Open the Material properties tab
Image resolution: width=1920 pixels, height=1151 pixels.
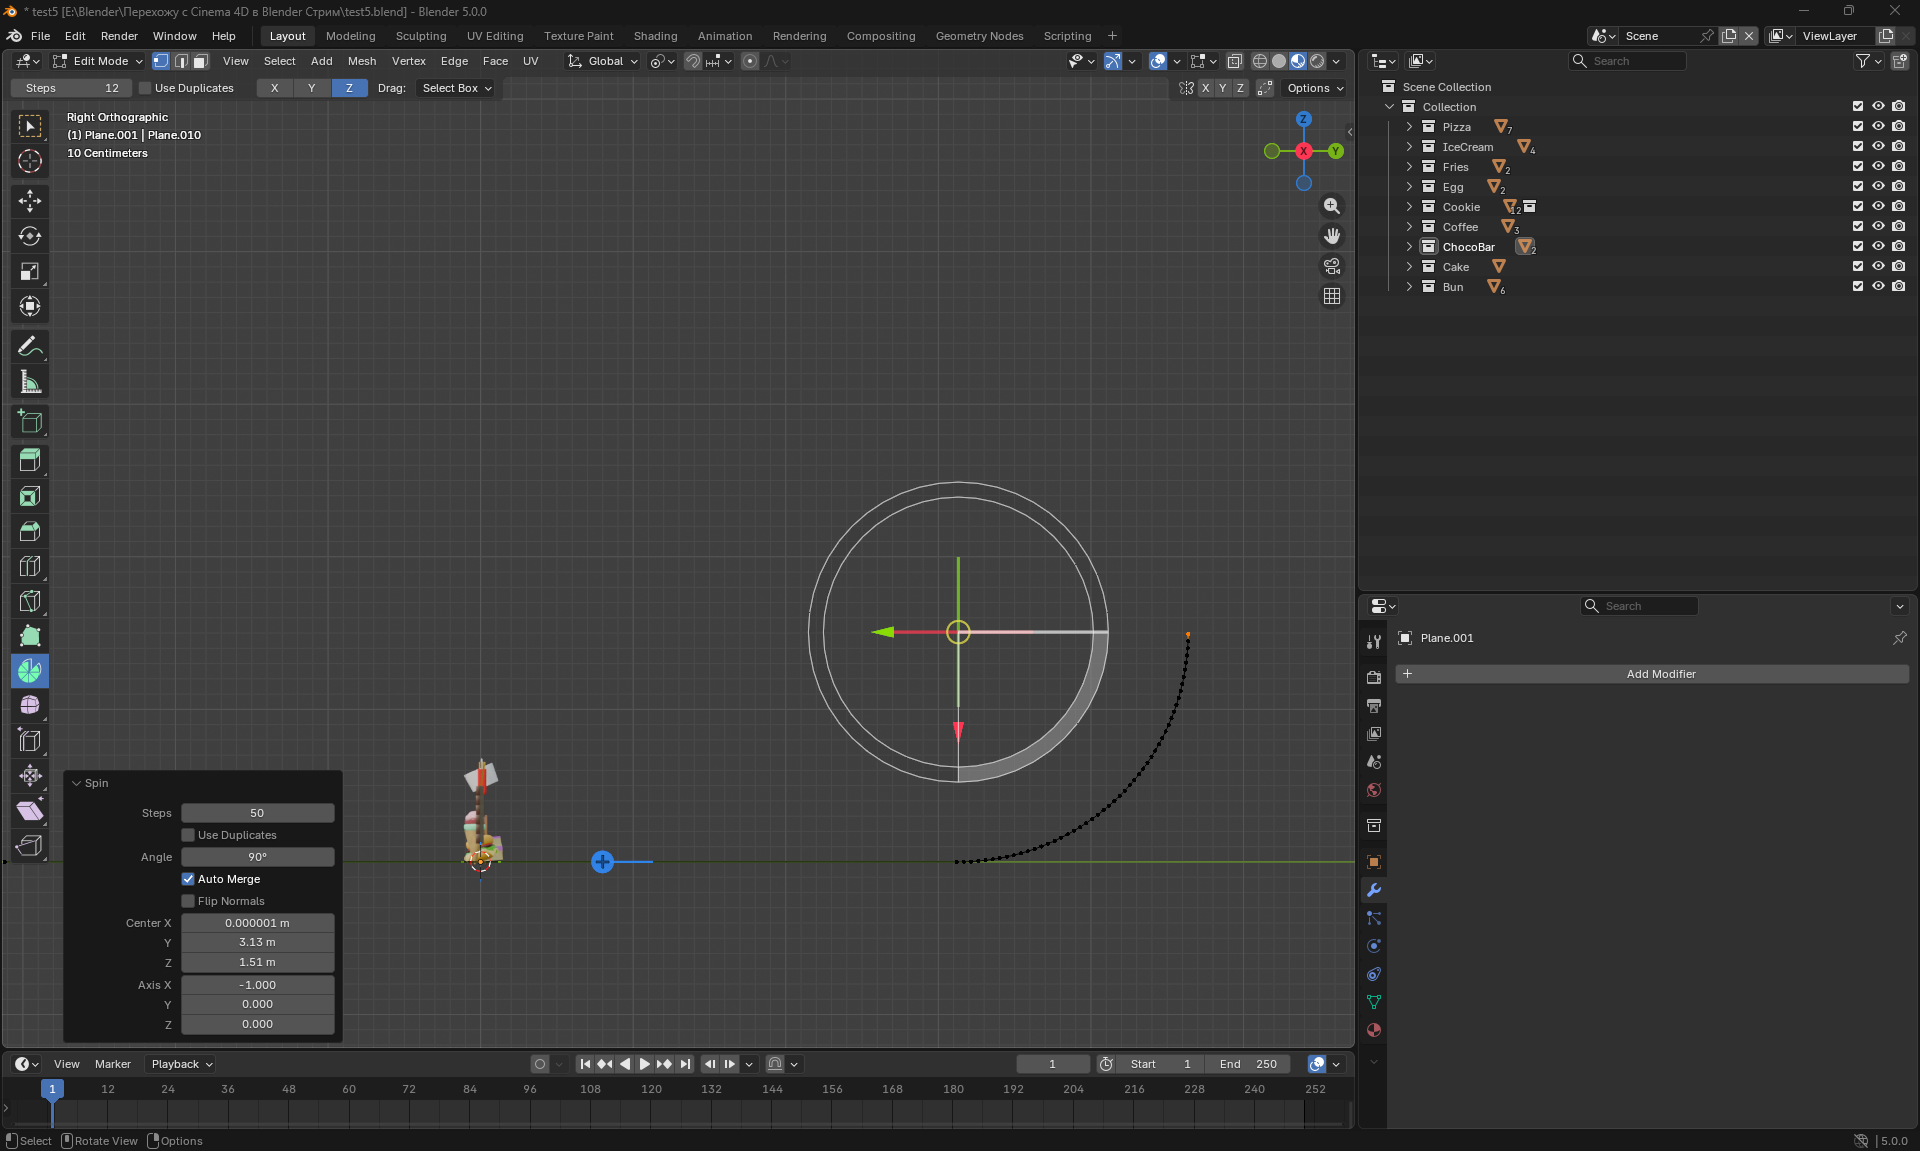[x=1374, y=1030]
